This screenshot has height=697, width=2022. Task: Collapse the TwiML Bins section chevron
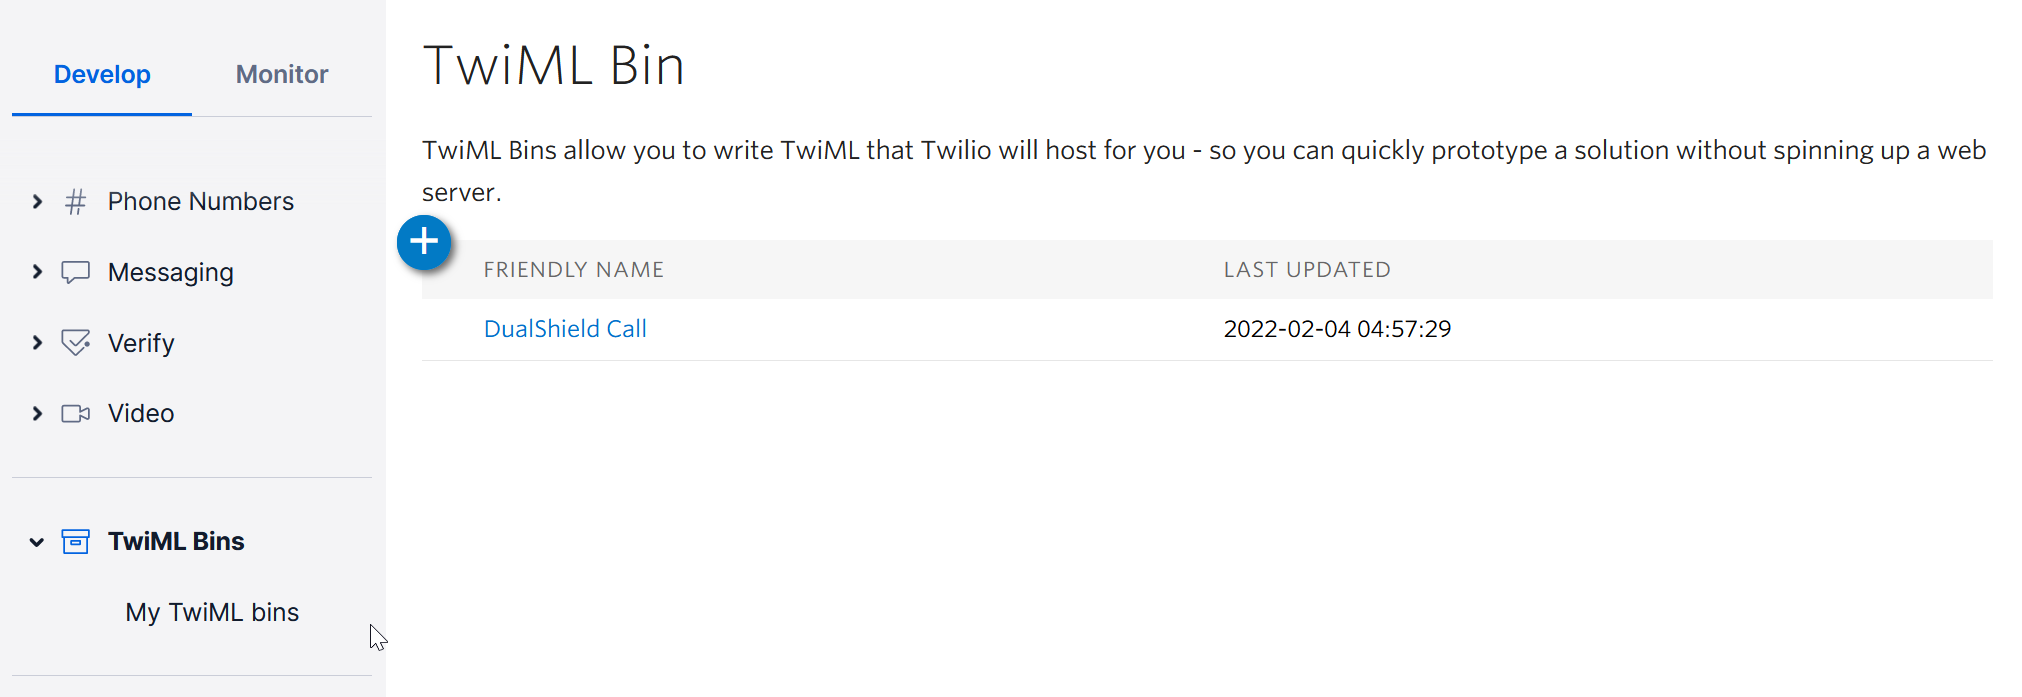[37, 542]
